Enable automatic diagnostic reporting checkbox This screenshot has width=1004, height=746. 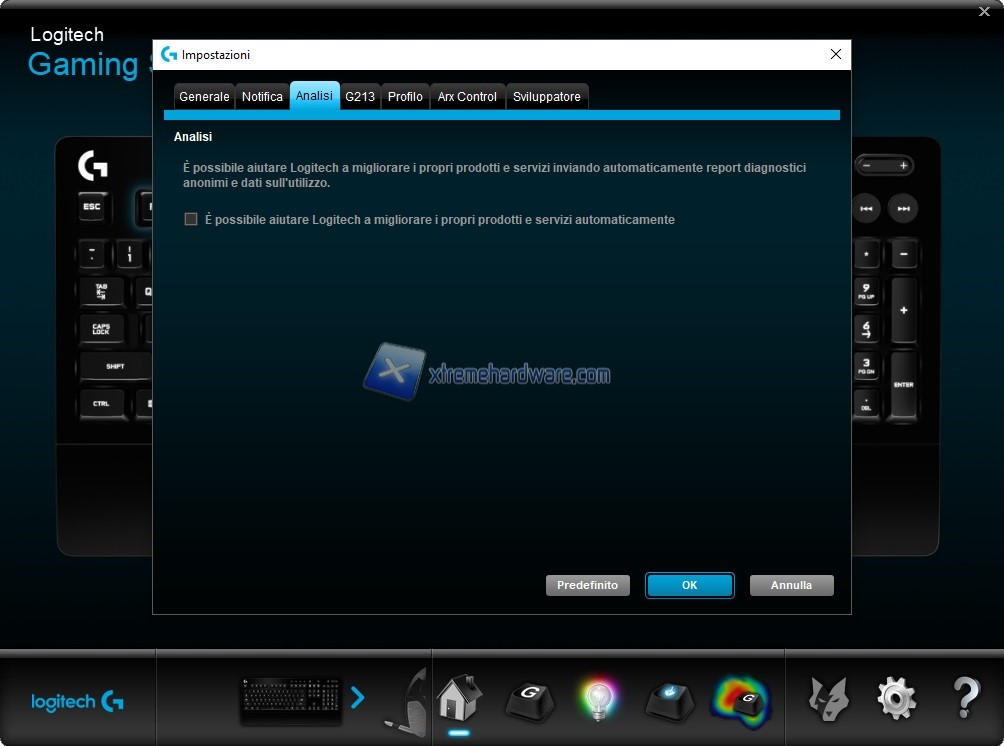pyautogui.click(x=191, y=219)
